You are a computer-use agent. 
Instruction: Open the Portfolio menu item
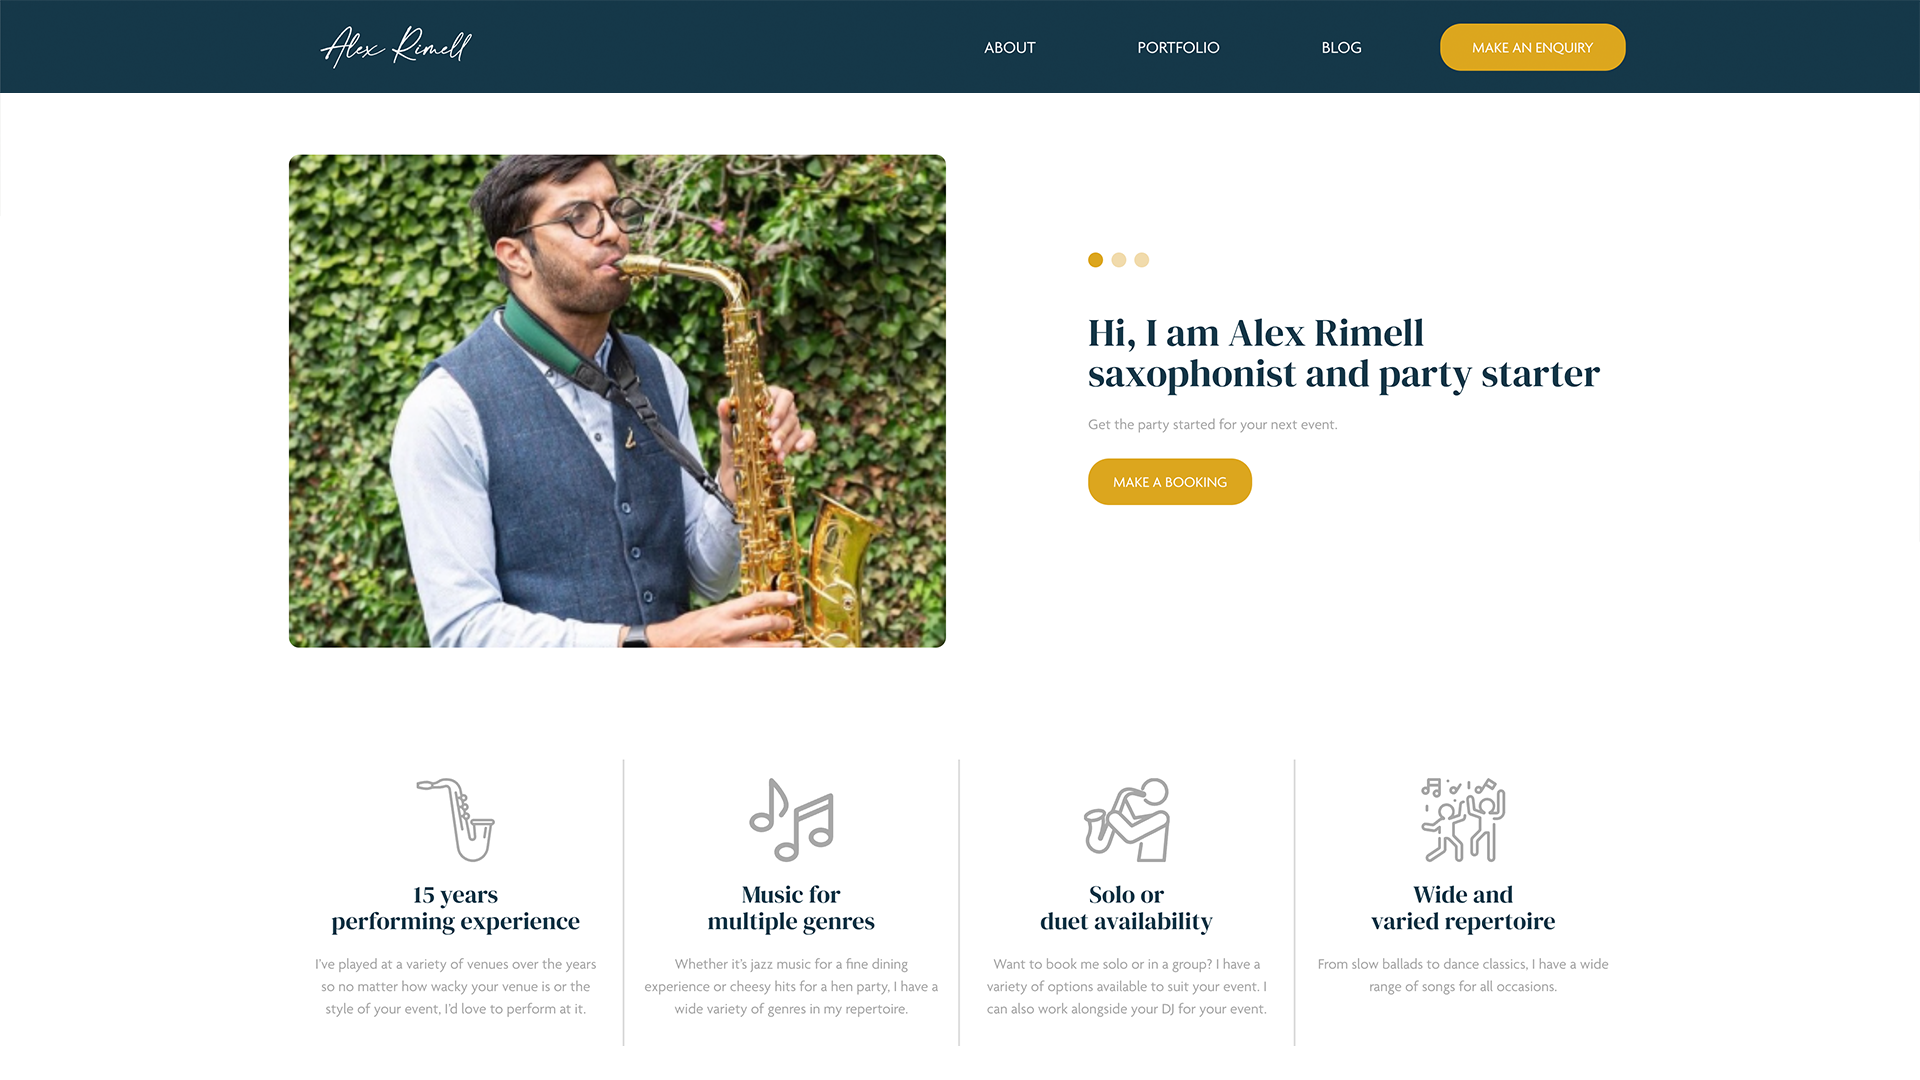pyautogui.click(x=1178, y=47)
